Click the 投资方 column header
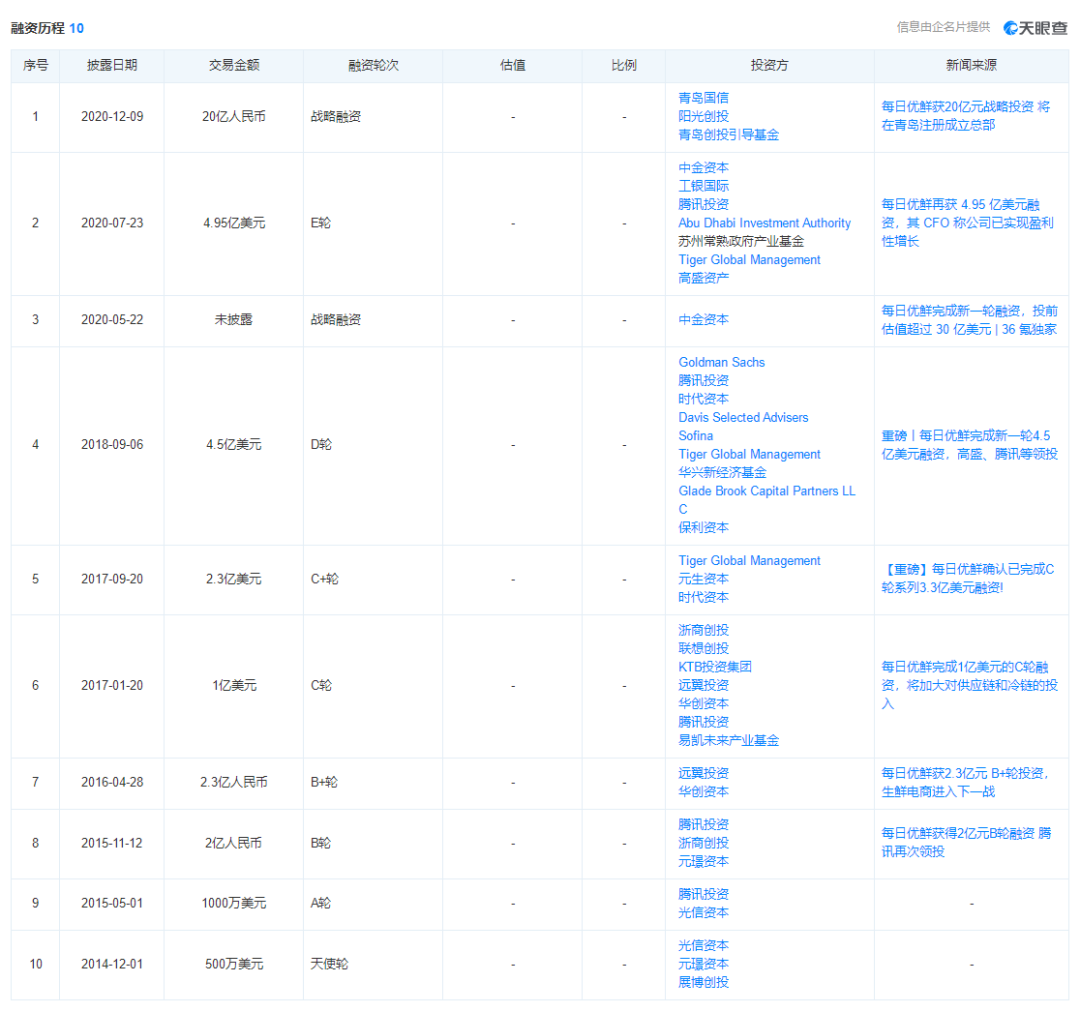The image size is (1080, 1012). pyautogui.click(x=769, y=65)
